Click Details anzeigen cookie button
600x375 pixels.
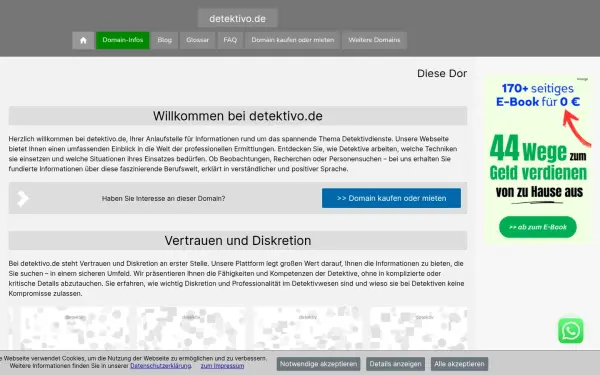pyautogui.click(x=395, y=364)
